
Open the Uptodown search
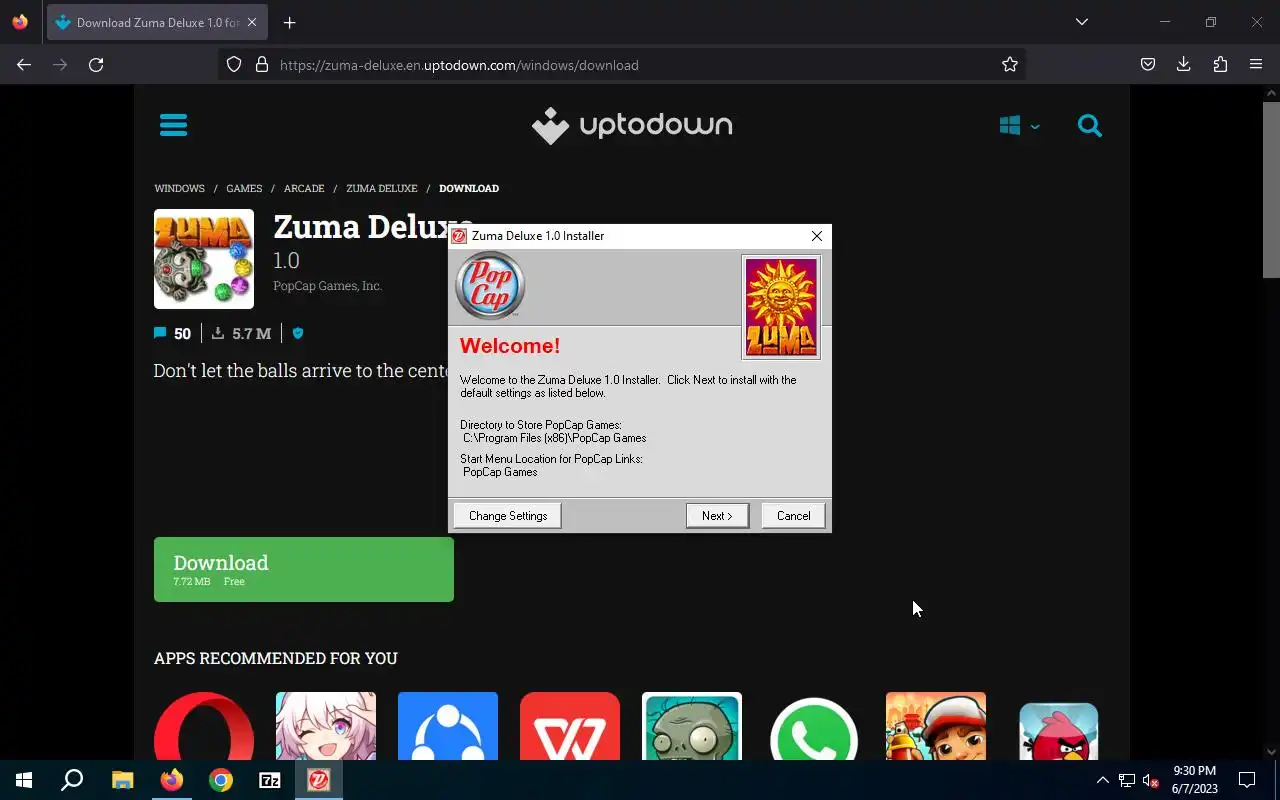pos(1090,126)
